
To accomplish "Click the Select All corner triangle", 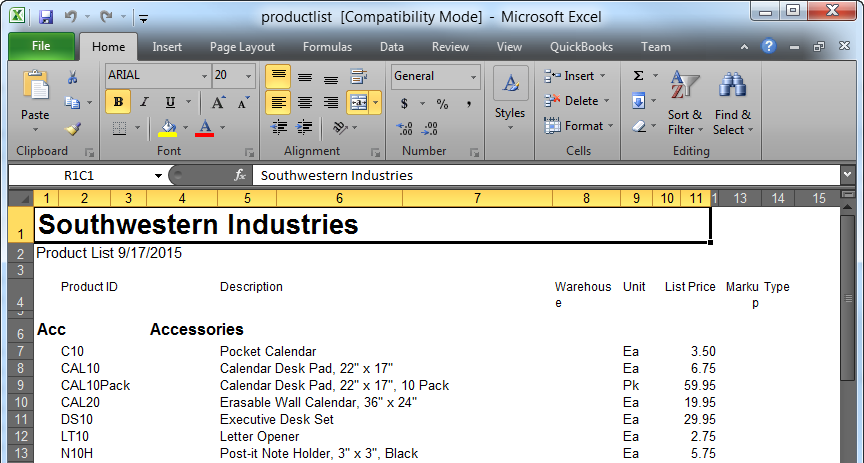I will pyautogui.click(x=21, y=198).
